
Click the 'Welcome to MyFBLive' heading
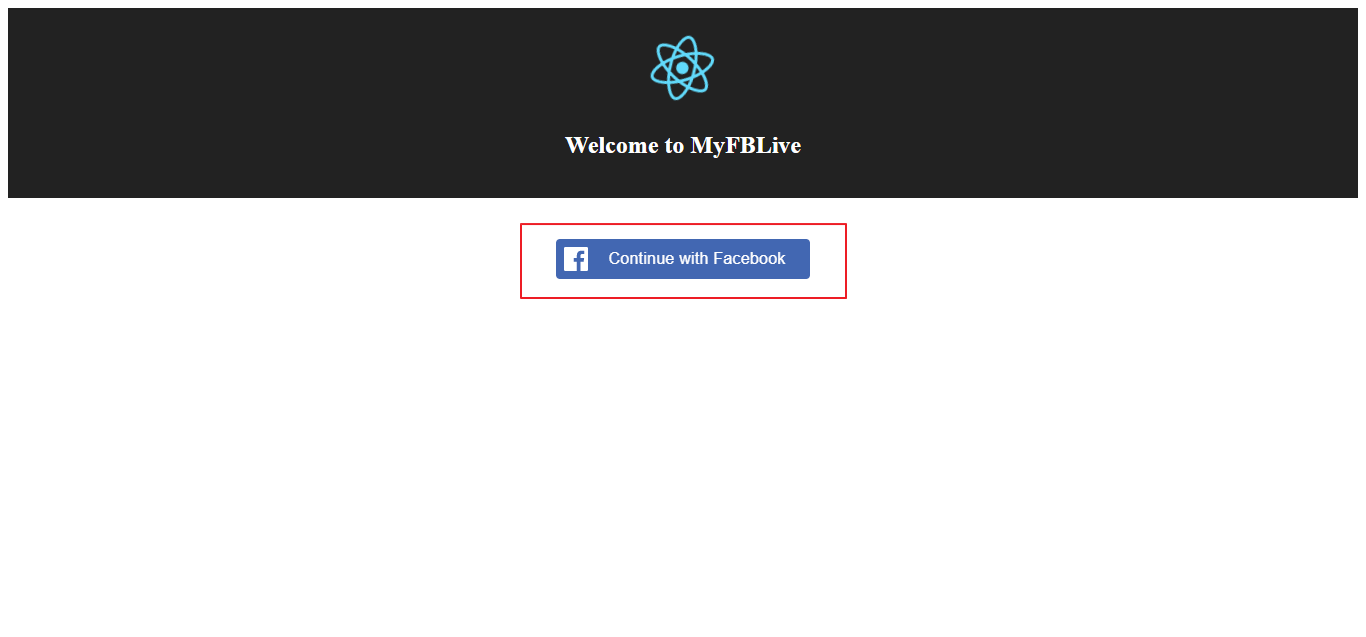tap(683, 145)
